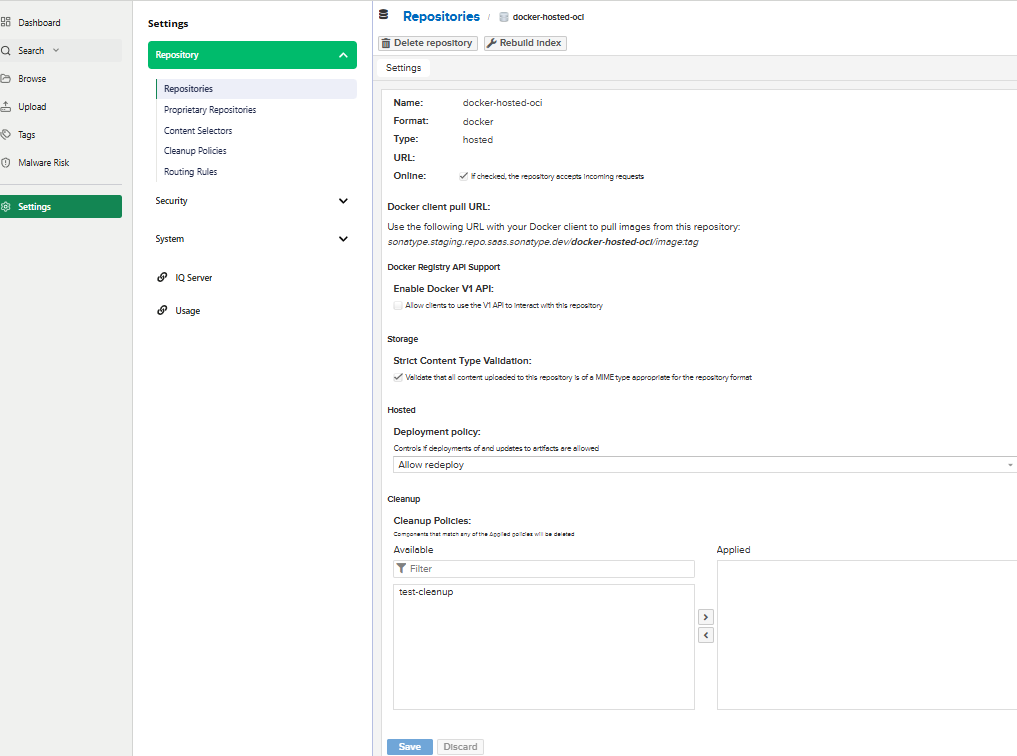The width and height of the screenshot is (1017, 756).
Task: Click the wrench icon on Rebuild index
Action: [x=492, y=43]
